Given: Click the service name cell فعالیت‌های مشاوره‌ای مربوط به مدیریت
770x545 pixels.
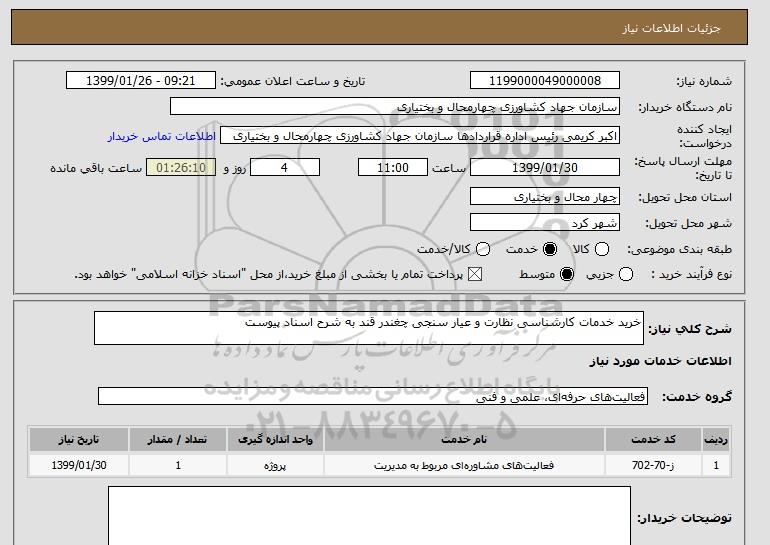Looking at the screenshot, I should point(464,465).
